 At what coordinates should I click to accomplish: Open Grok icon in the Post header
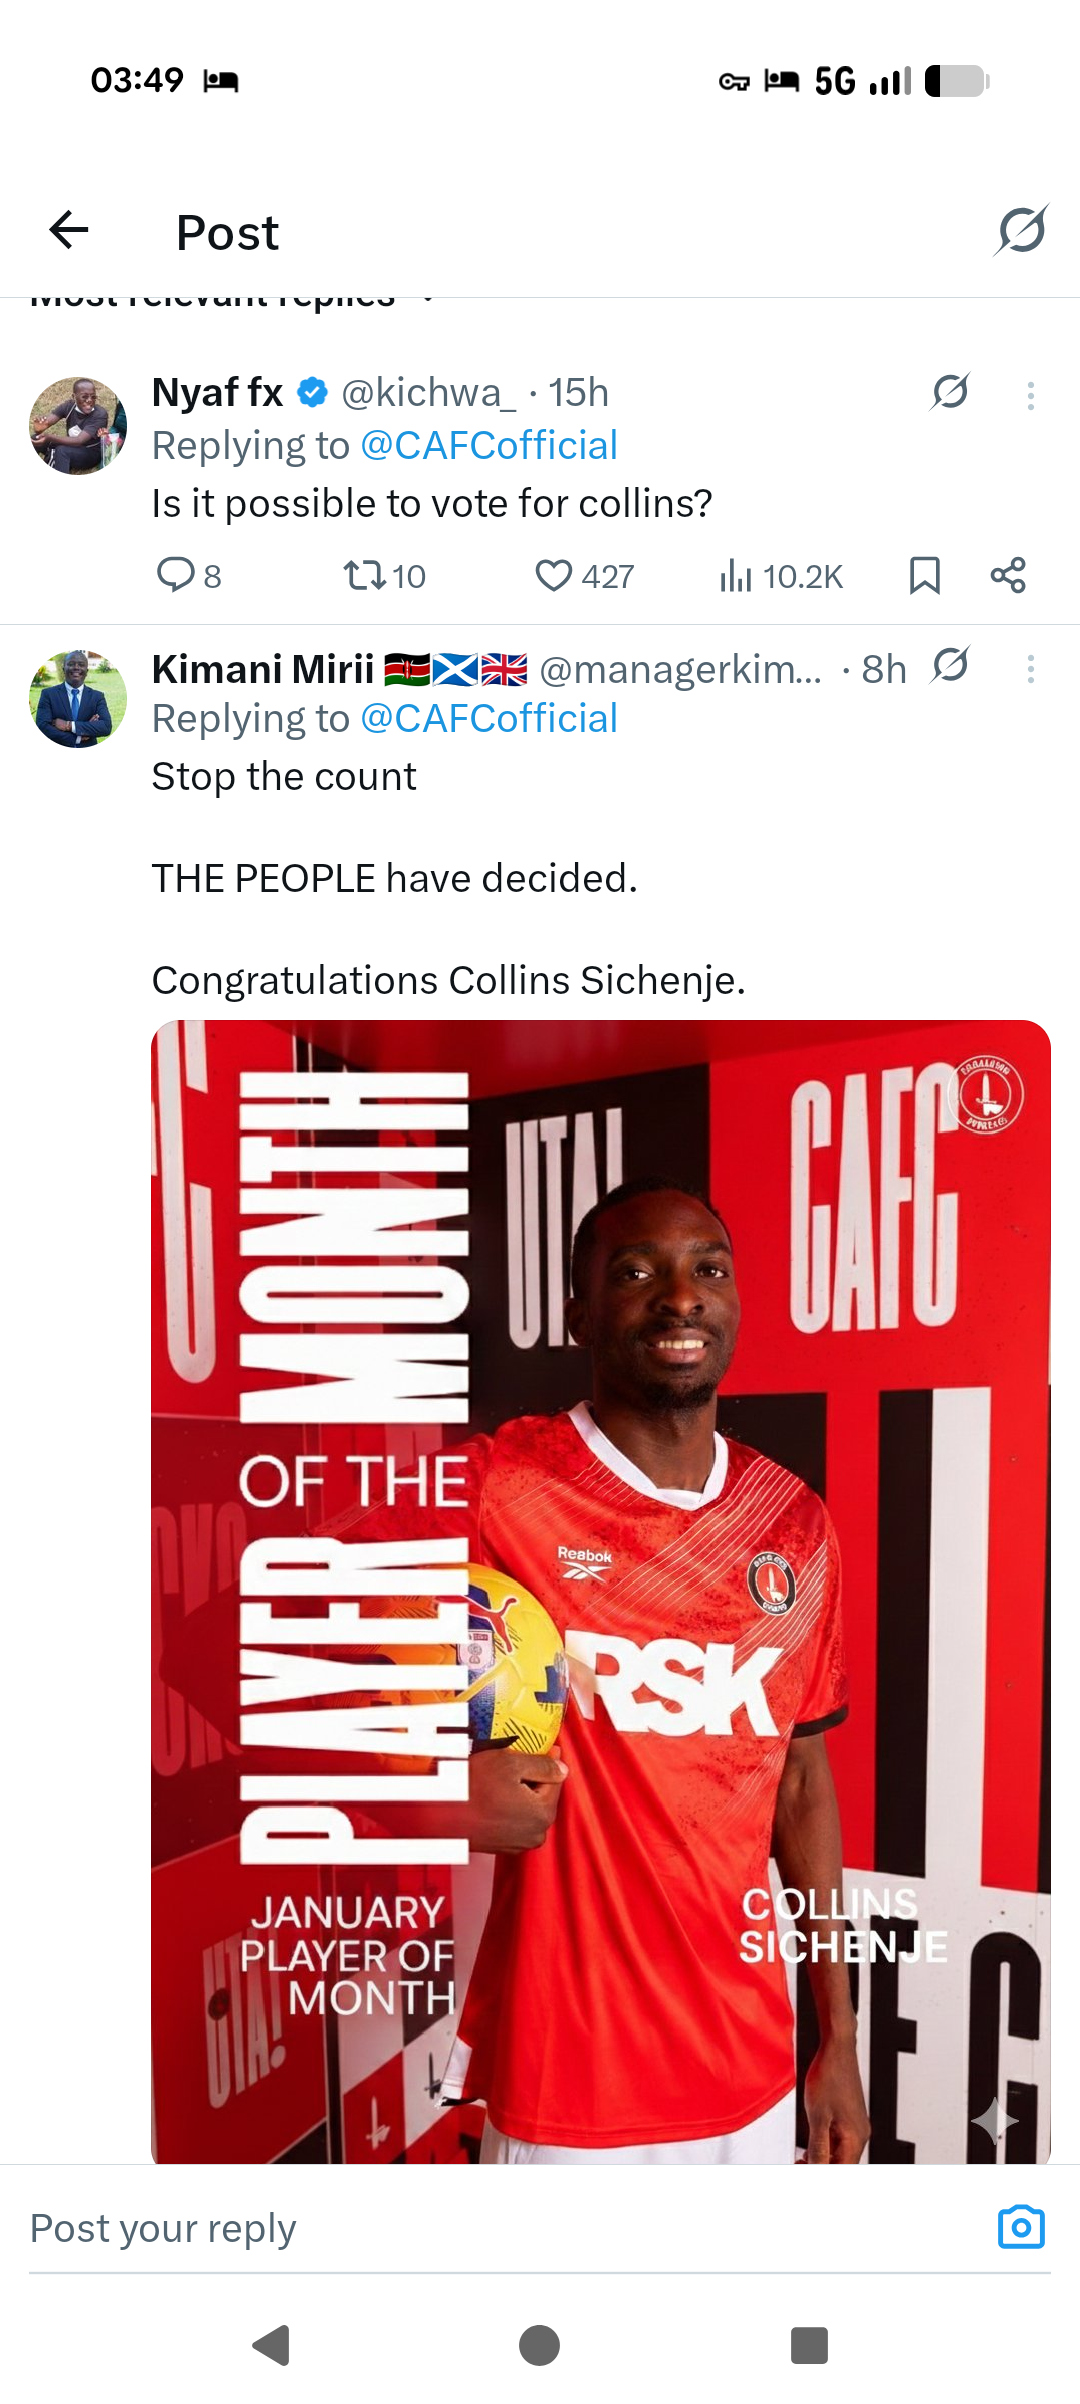[x=1021, y=231]
